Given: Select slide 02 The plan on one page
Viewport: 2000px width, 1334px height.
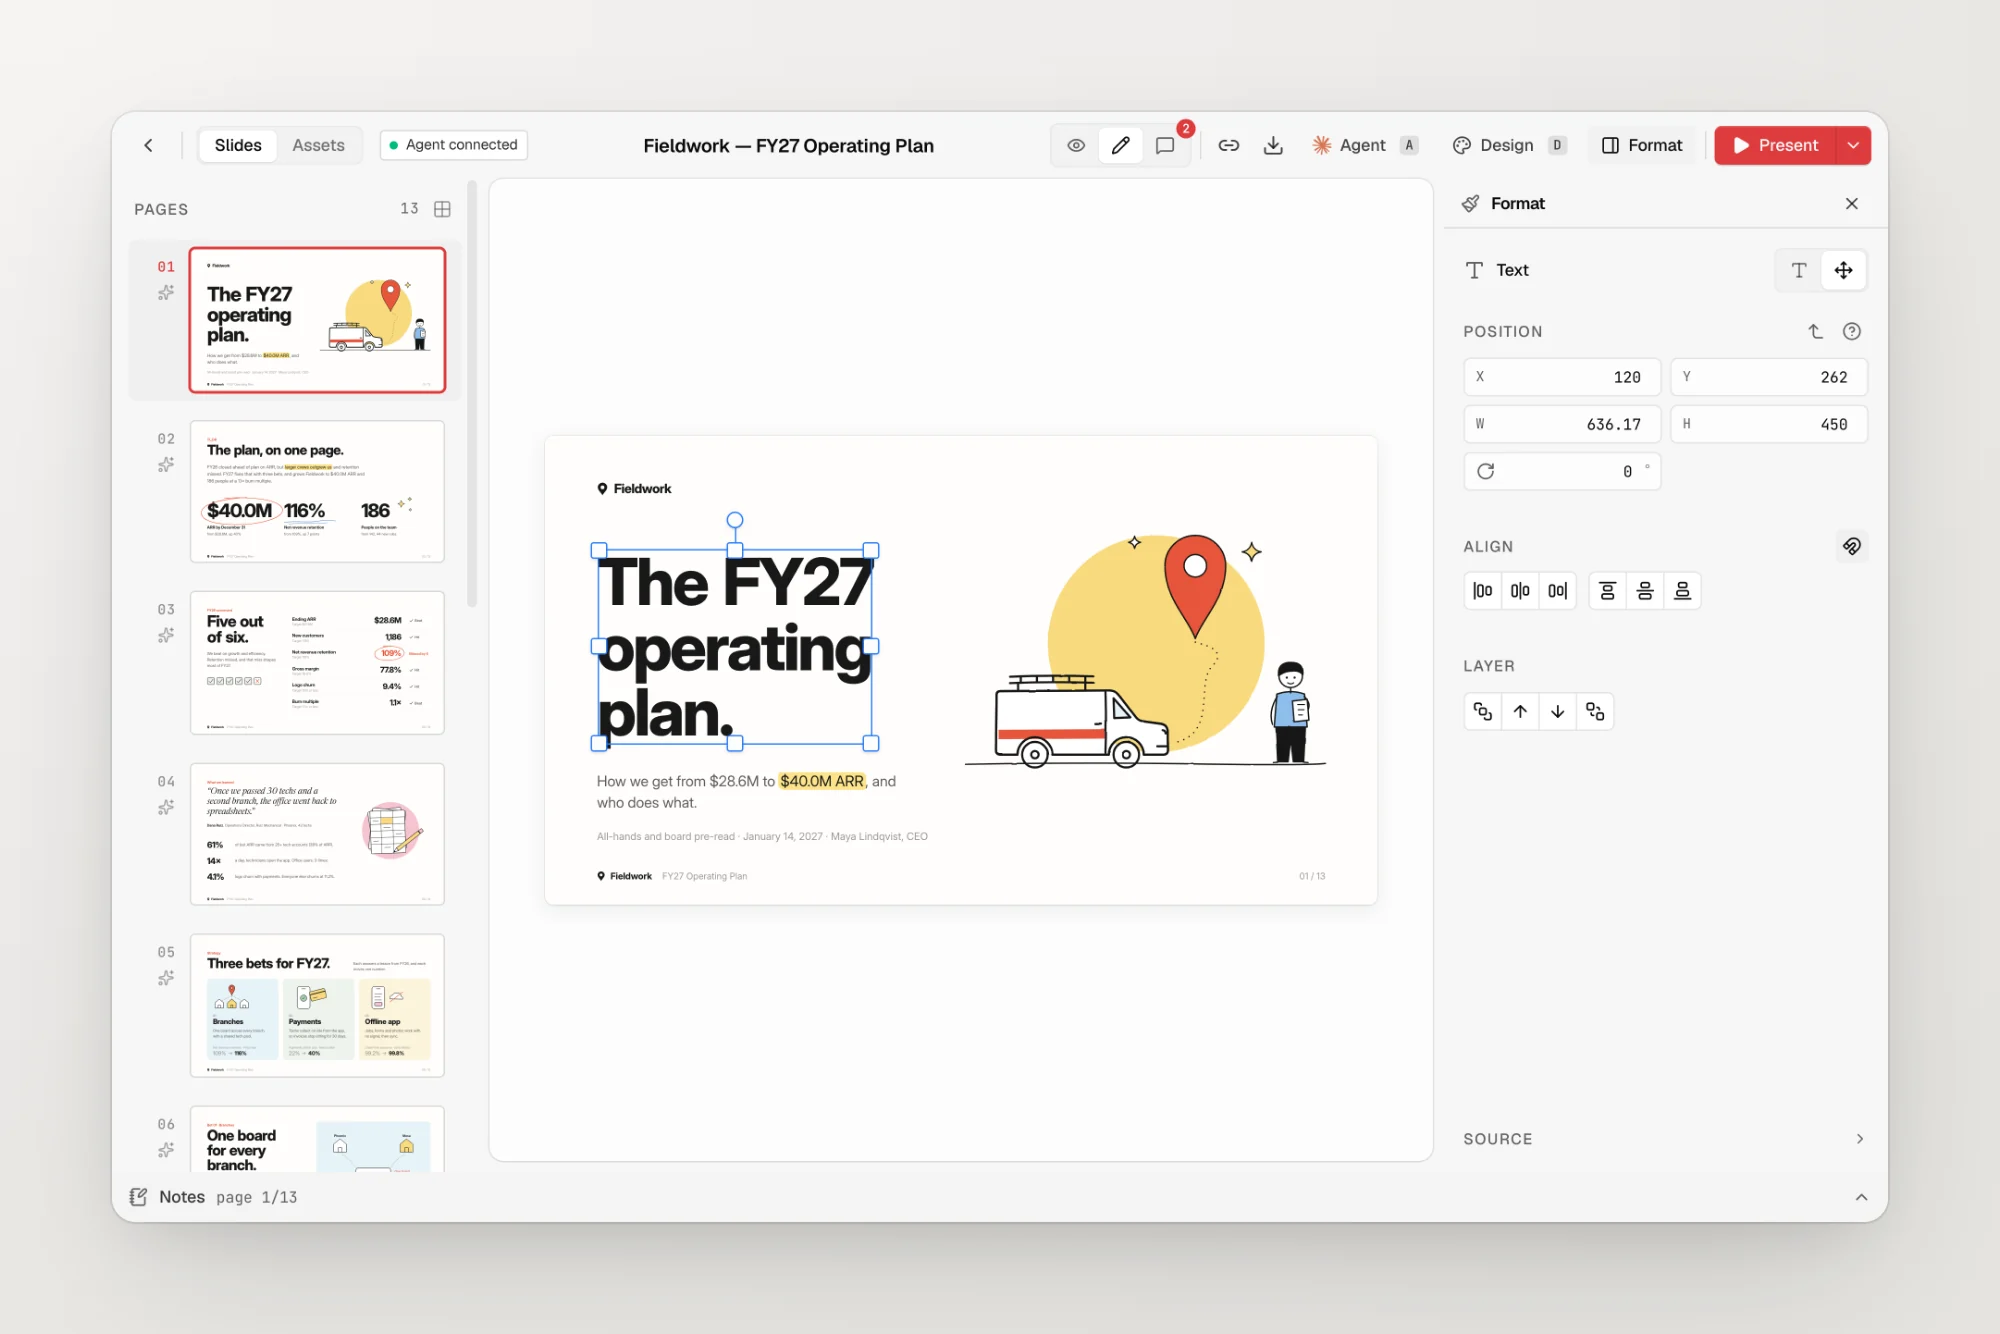Looking at the screenshot, I should 317,491.
